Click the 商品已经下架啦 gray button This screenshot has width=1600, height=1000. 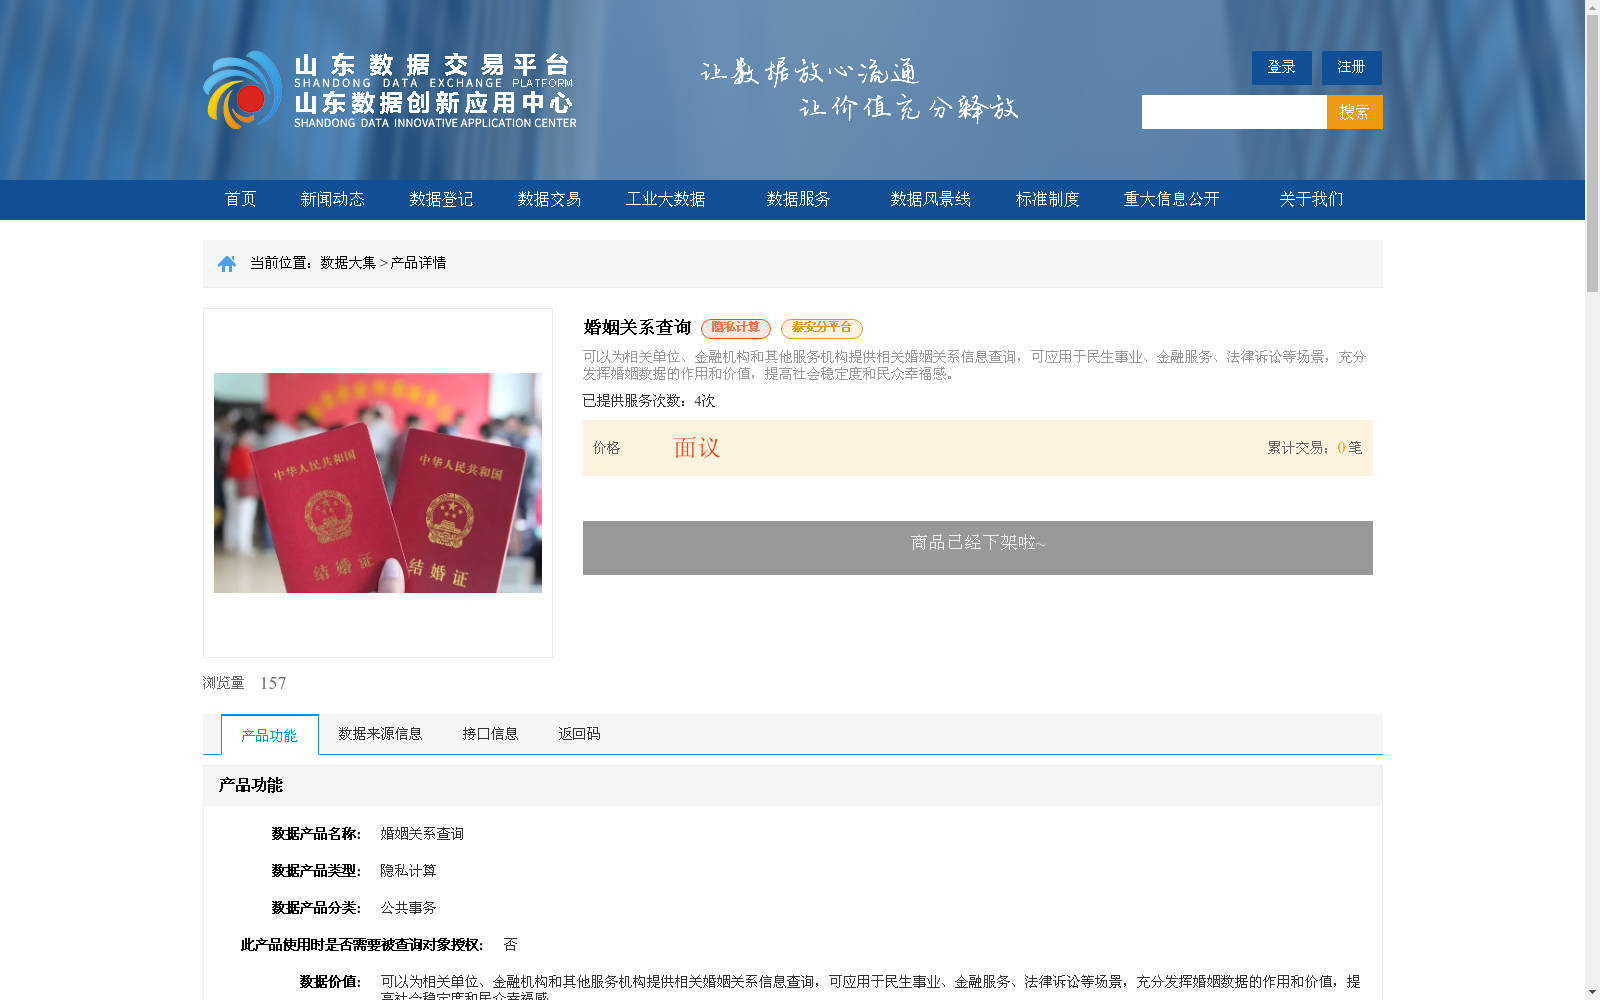coord(978,548)
